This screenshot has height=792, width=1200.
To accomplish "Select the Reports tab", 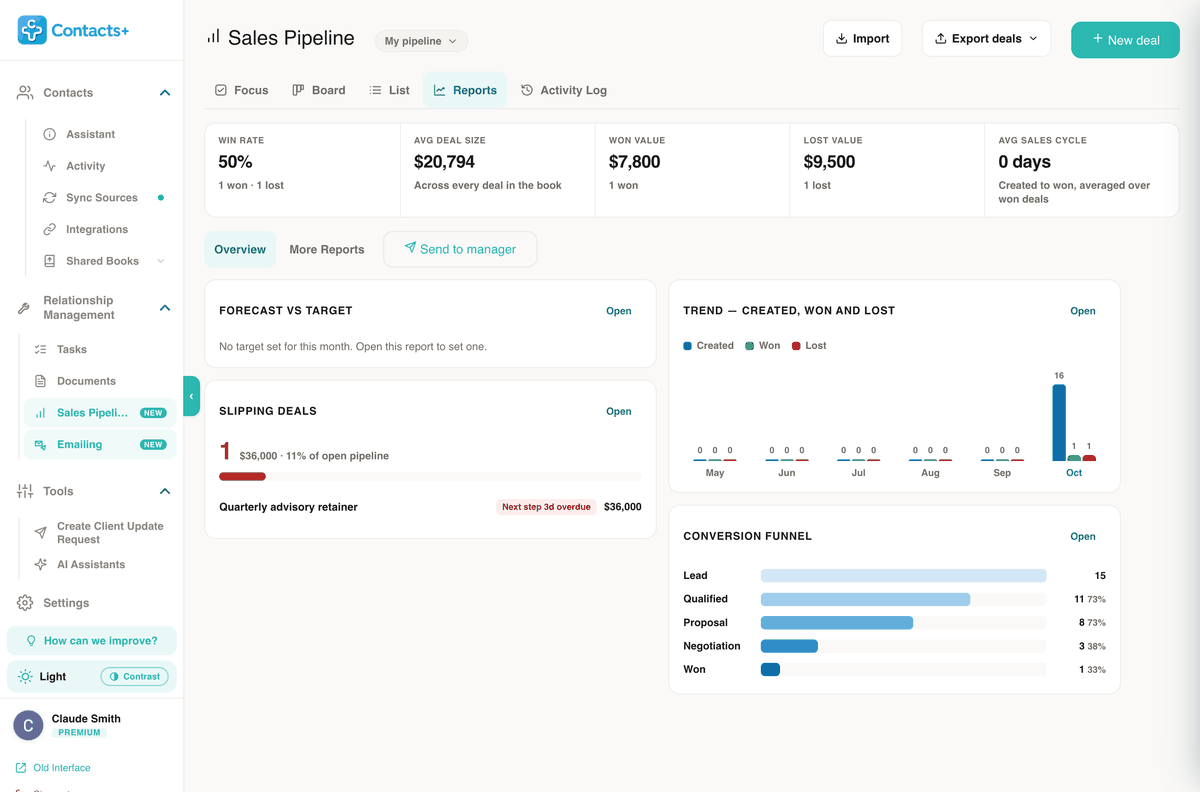I will [x=465, y=90].
